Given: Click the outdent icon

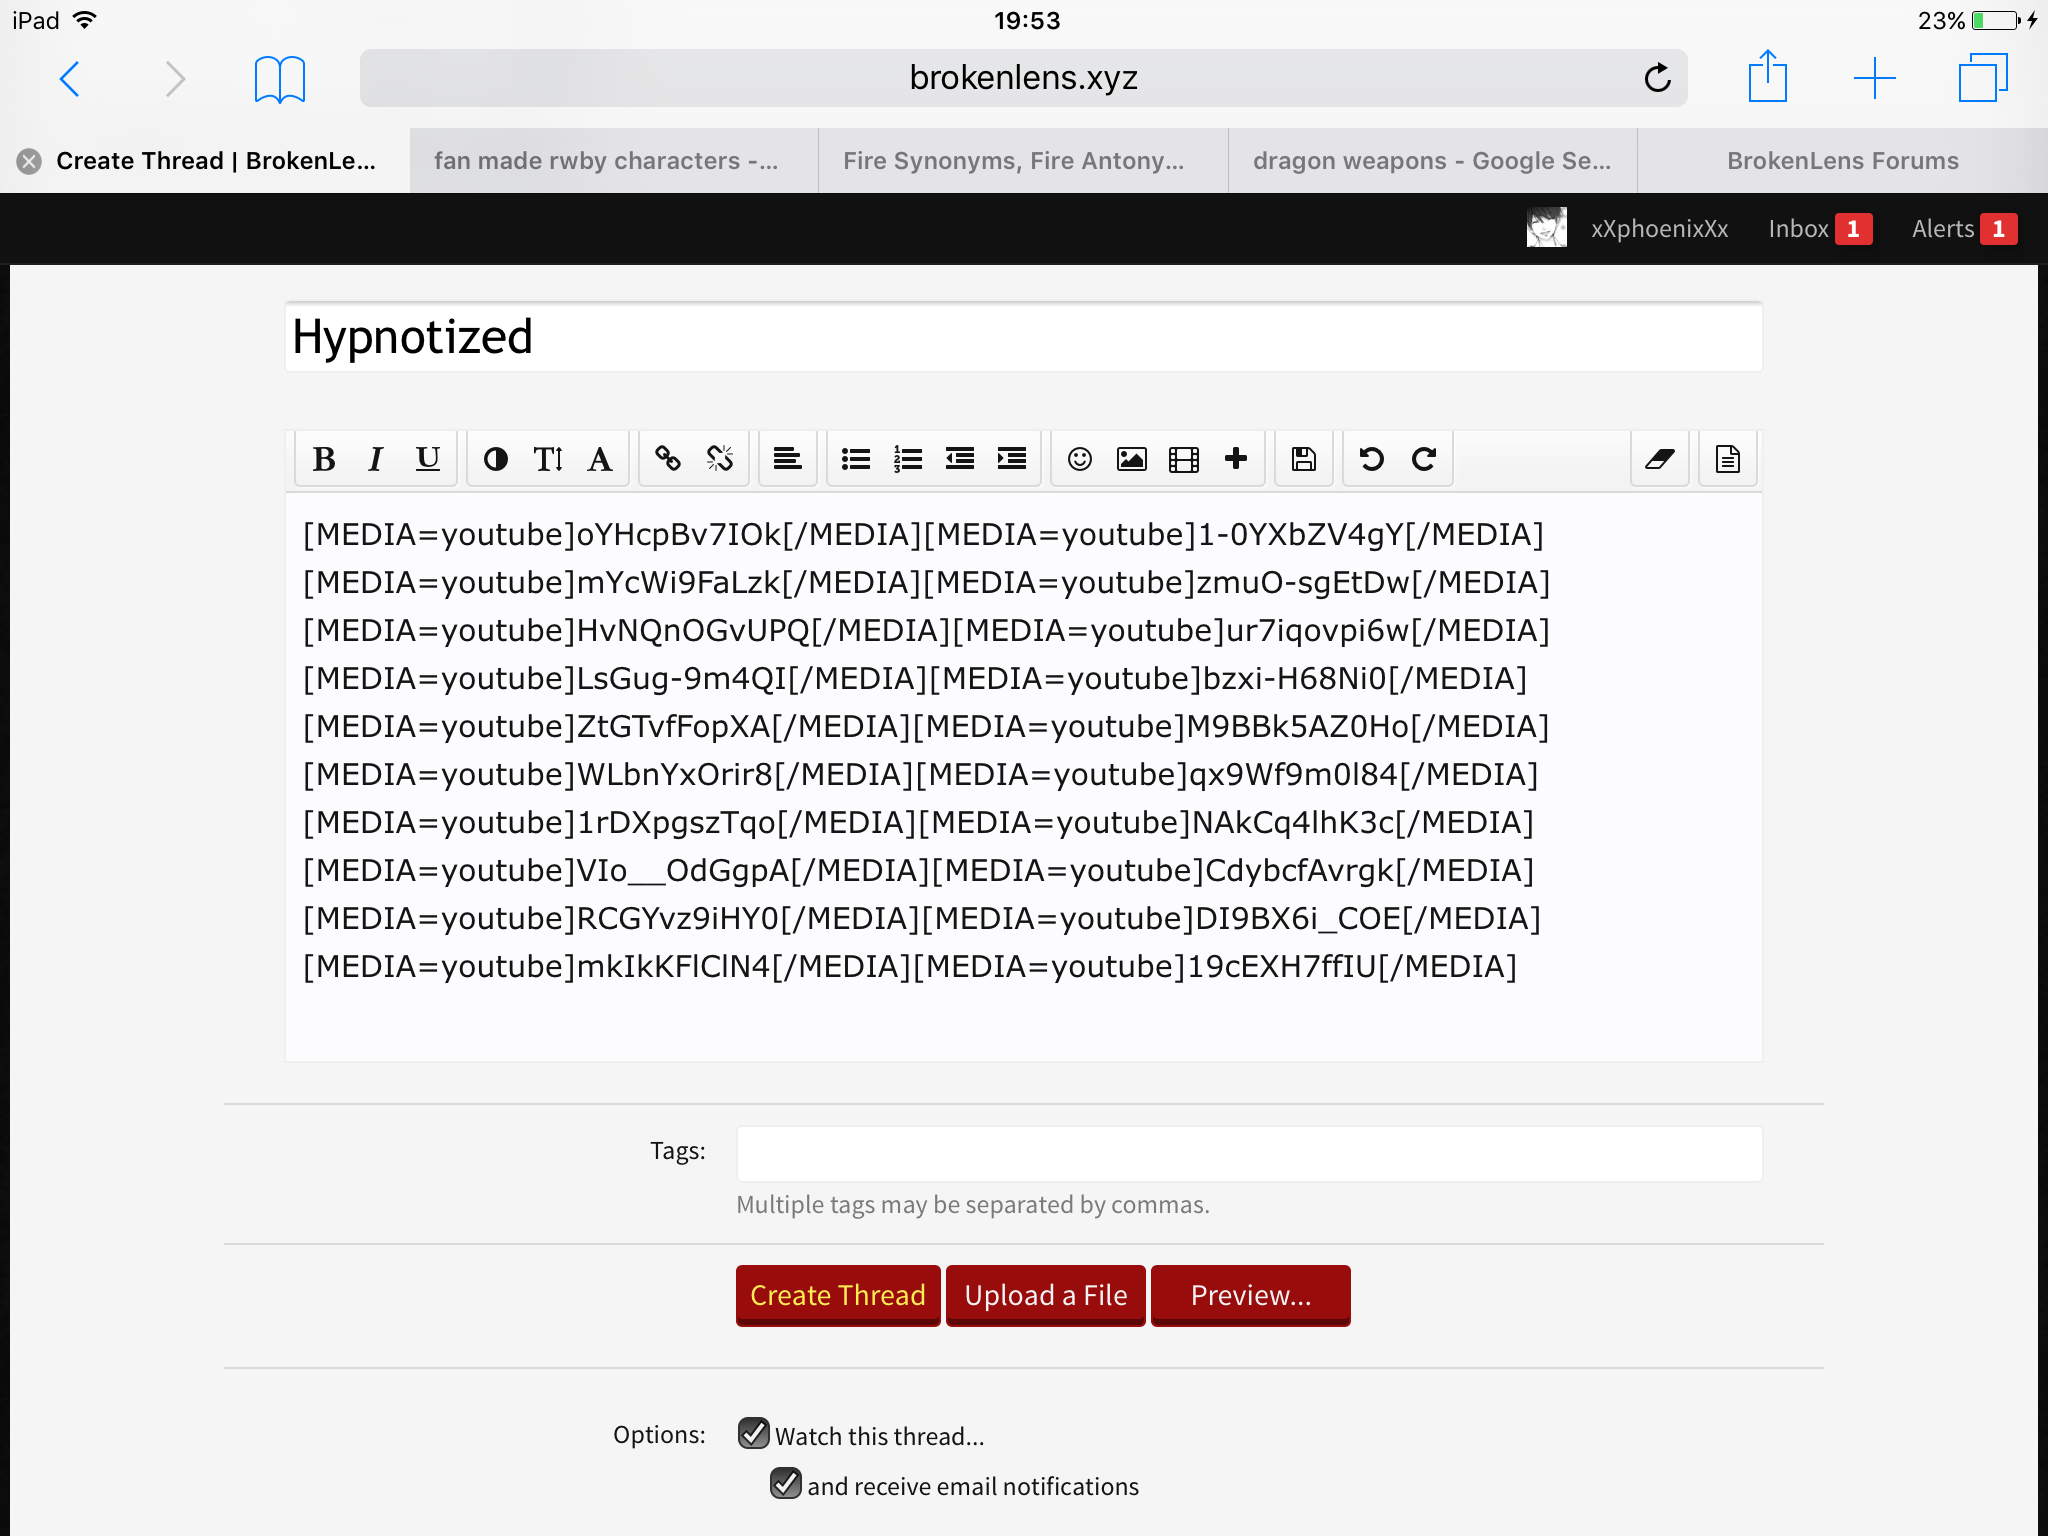Looking at the screenshot, I should click(x=959, y=459).
